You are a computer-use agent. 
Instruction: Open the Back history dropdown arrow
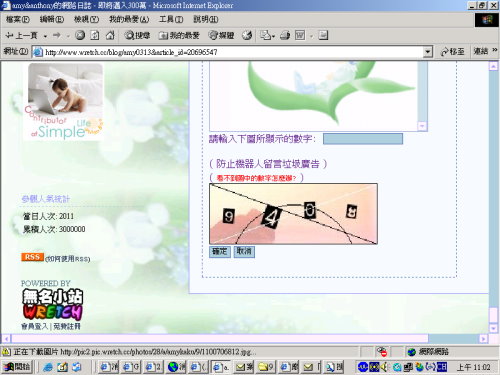pyautogui.click(x=45, y=36)
